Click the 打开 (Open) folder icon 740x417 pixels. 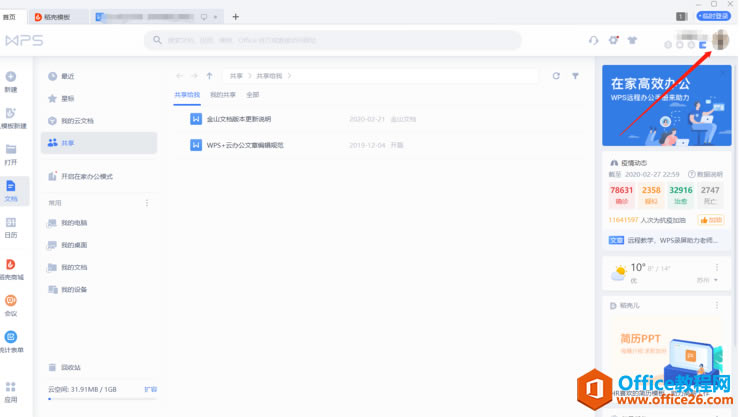pyautogui.click(x=11, y=150)
